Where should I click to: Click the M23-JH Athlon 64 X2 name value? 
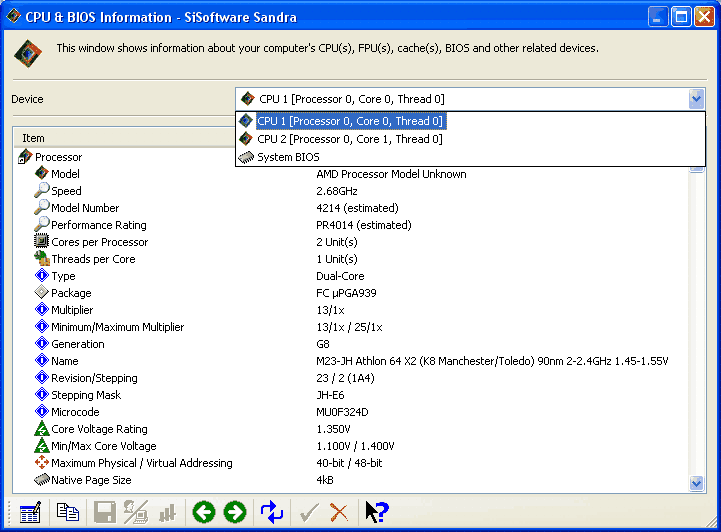point(492,361)
